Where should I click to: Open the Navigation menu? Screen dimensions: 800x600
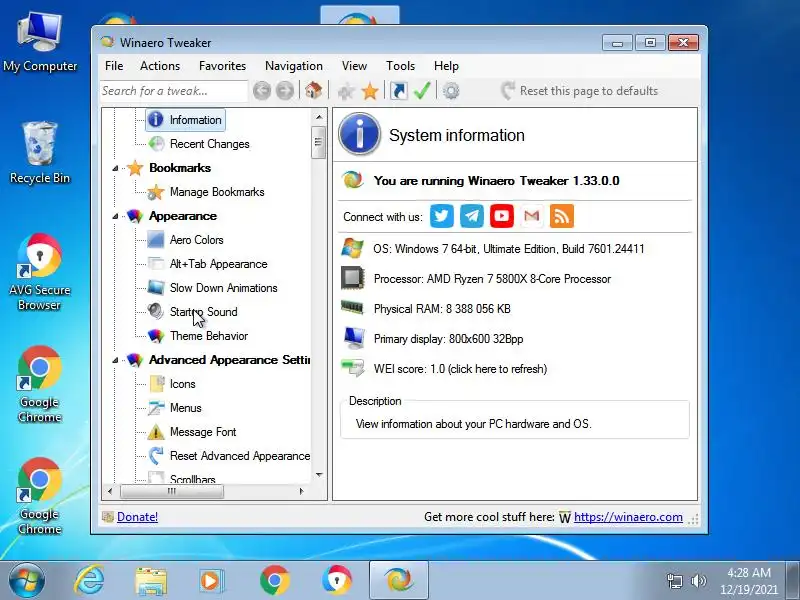pos(294,66)
